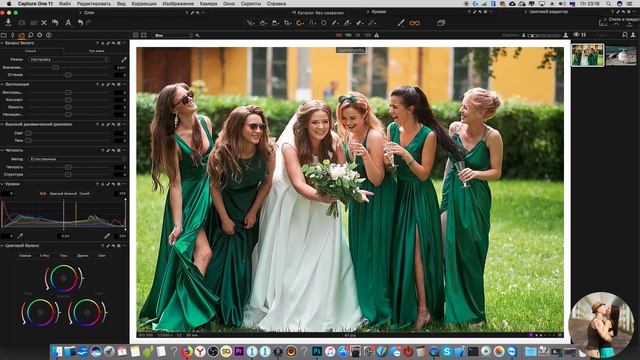Image resolution: width=640 pixels, height=360 pixels.
Task: Open the Коррекции menu
Action: click(144, 3)
